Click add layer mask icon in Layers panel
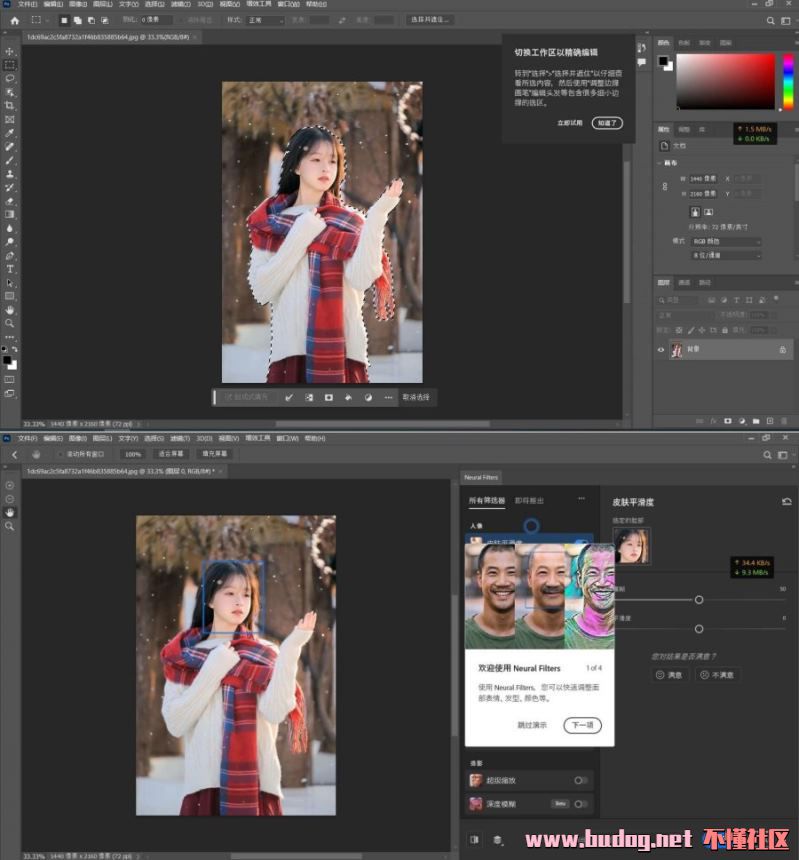Image resolution: width=799 pixels, height=860 pixels. point(728,421)
